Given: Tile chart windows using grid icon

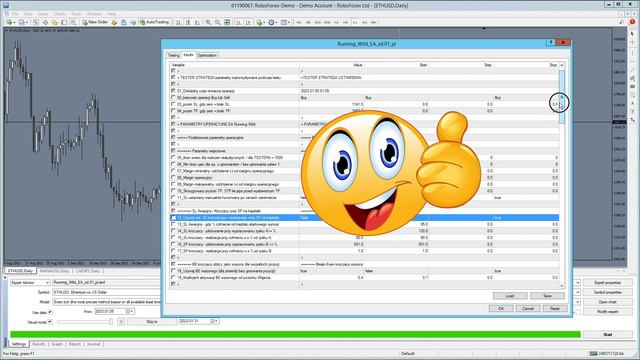Looking at the screenshot, I should pos(227,22).
